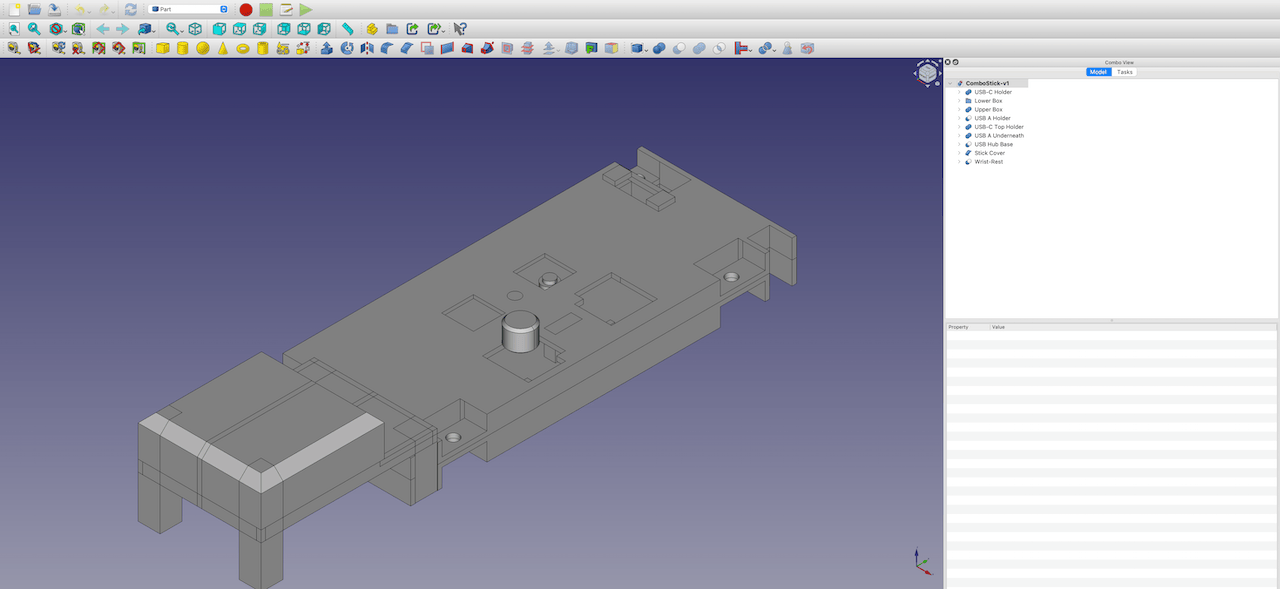Create a Sphere primitive
This screenshot has height=589, width=1280.
[x=203, y=47]
